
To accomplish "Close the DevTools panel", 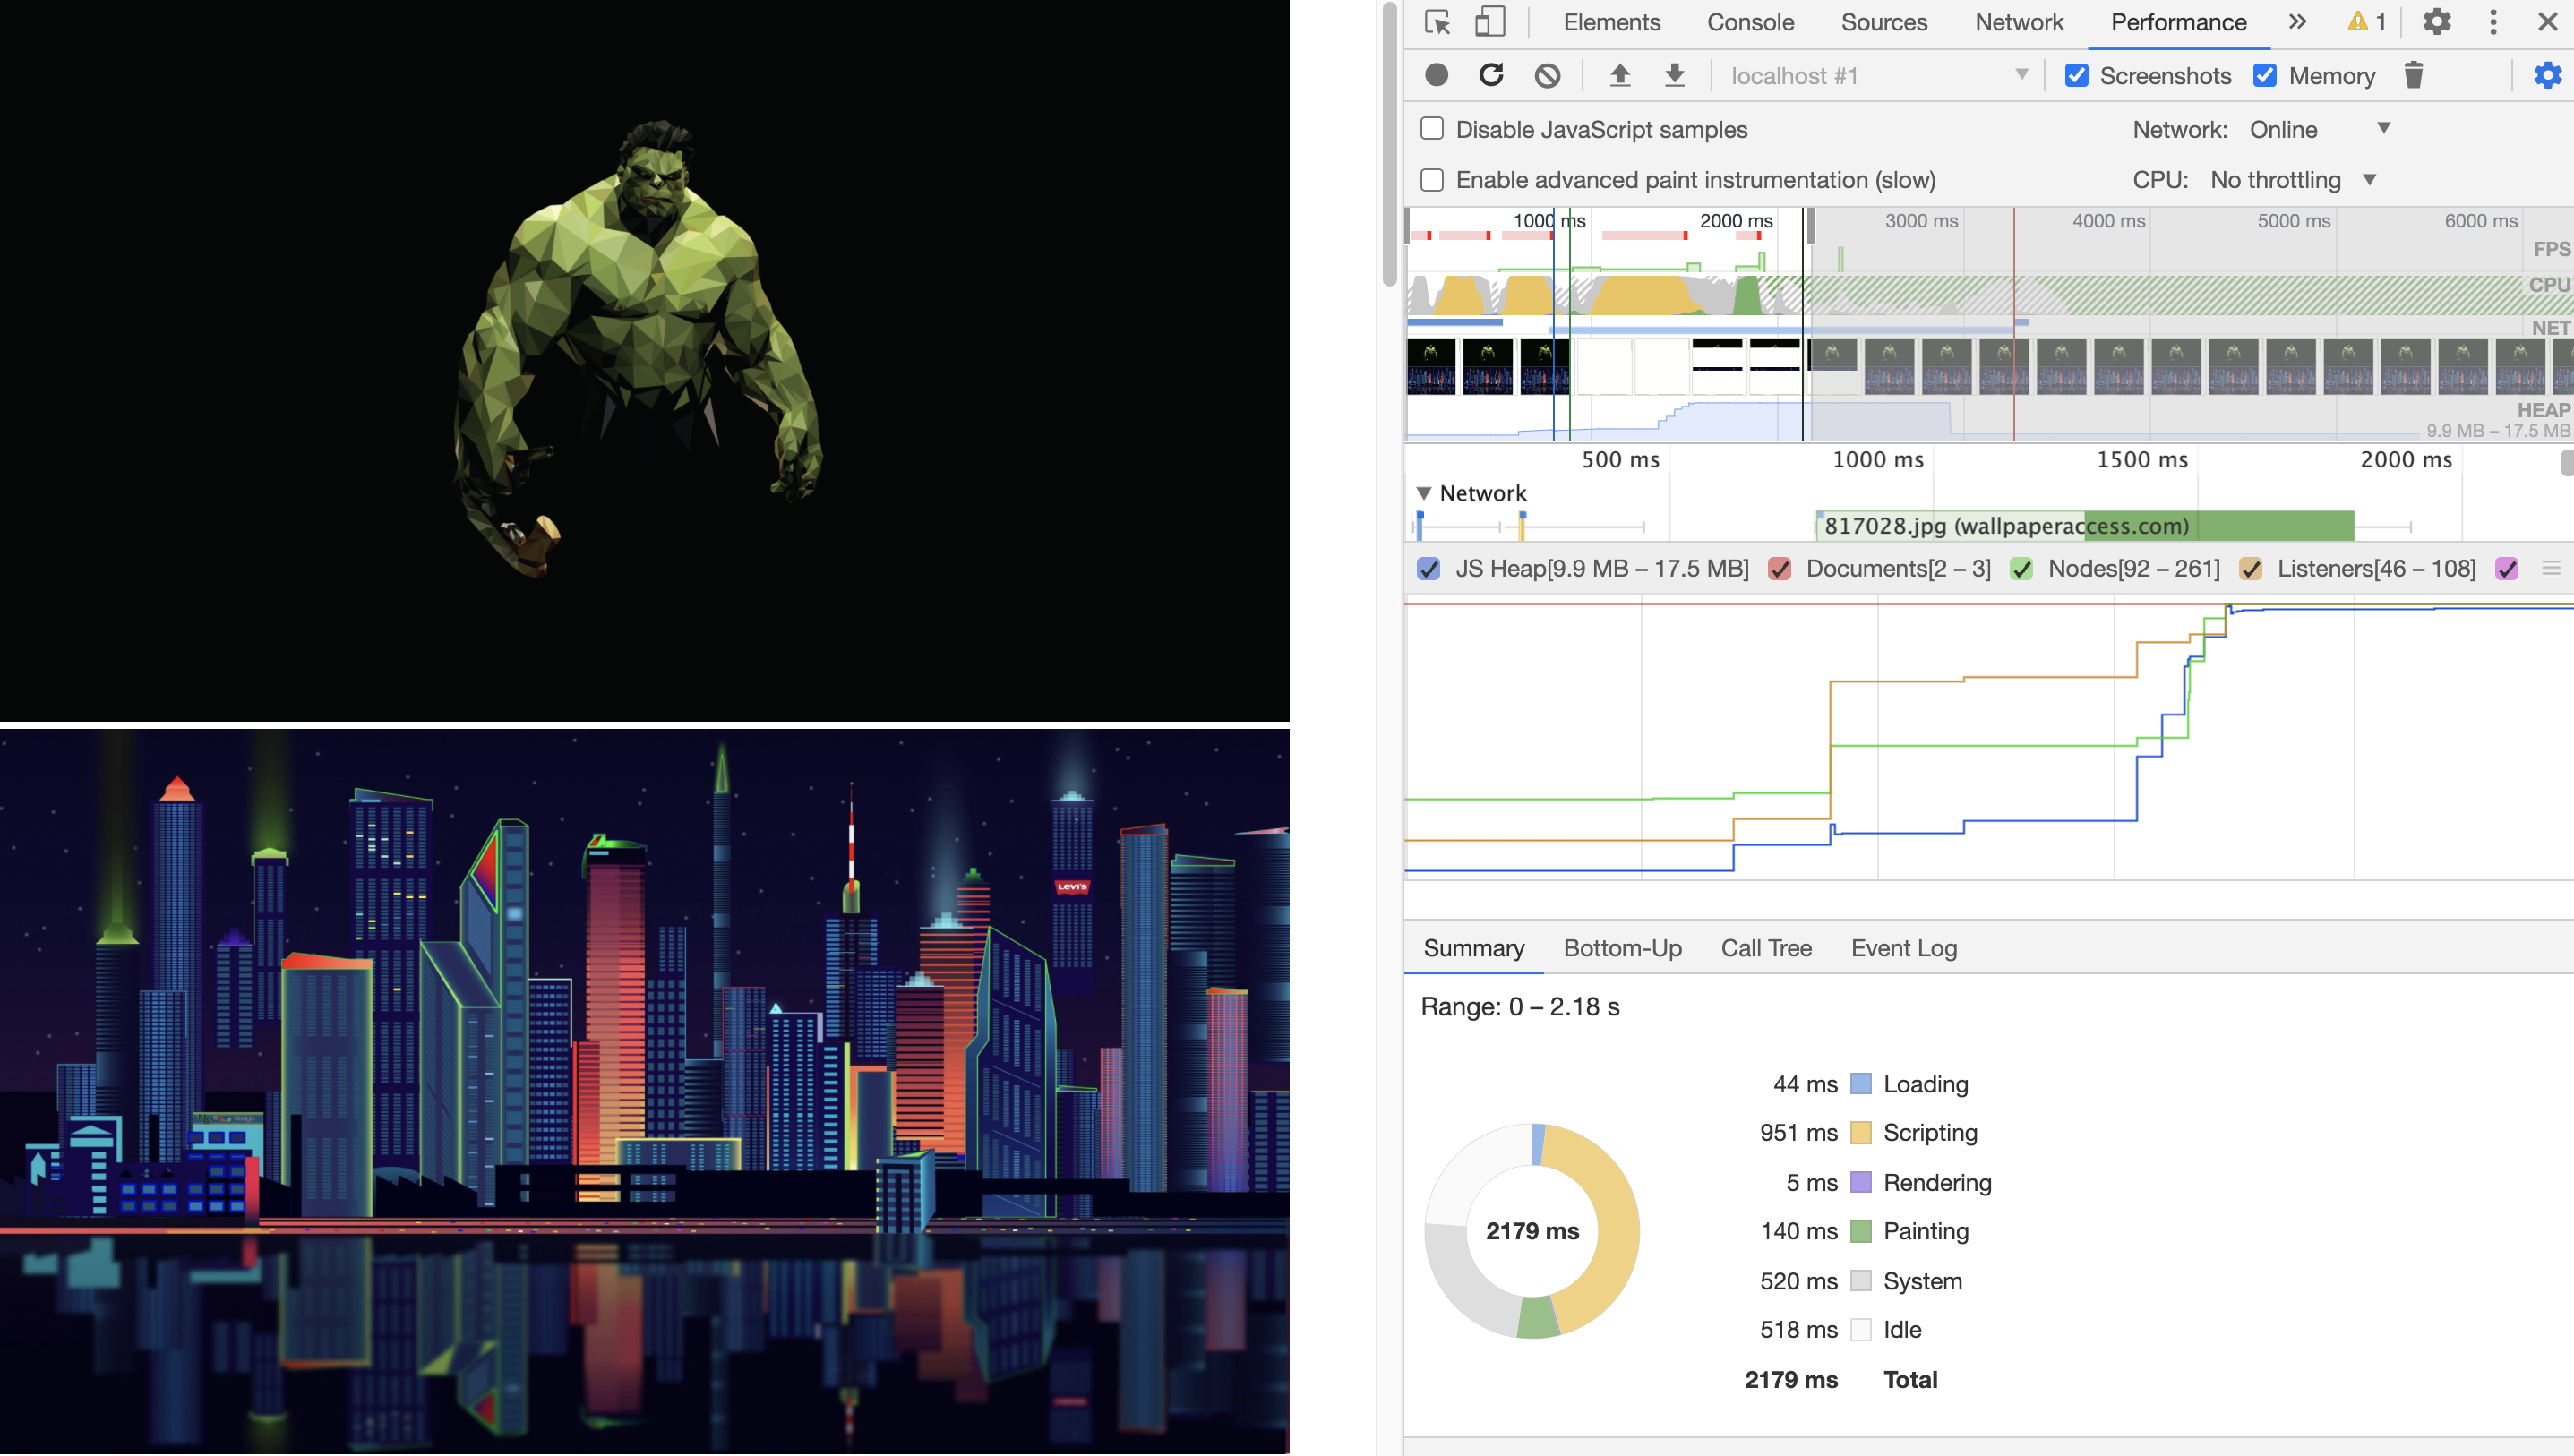I will [x=2547, y=22].
